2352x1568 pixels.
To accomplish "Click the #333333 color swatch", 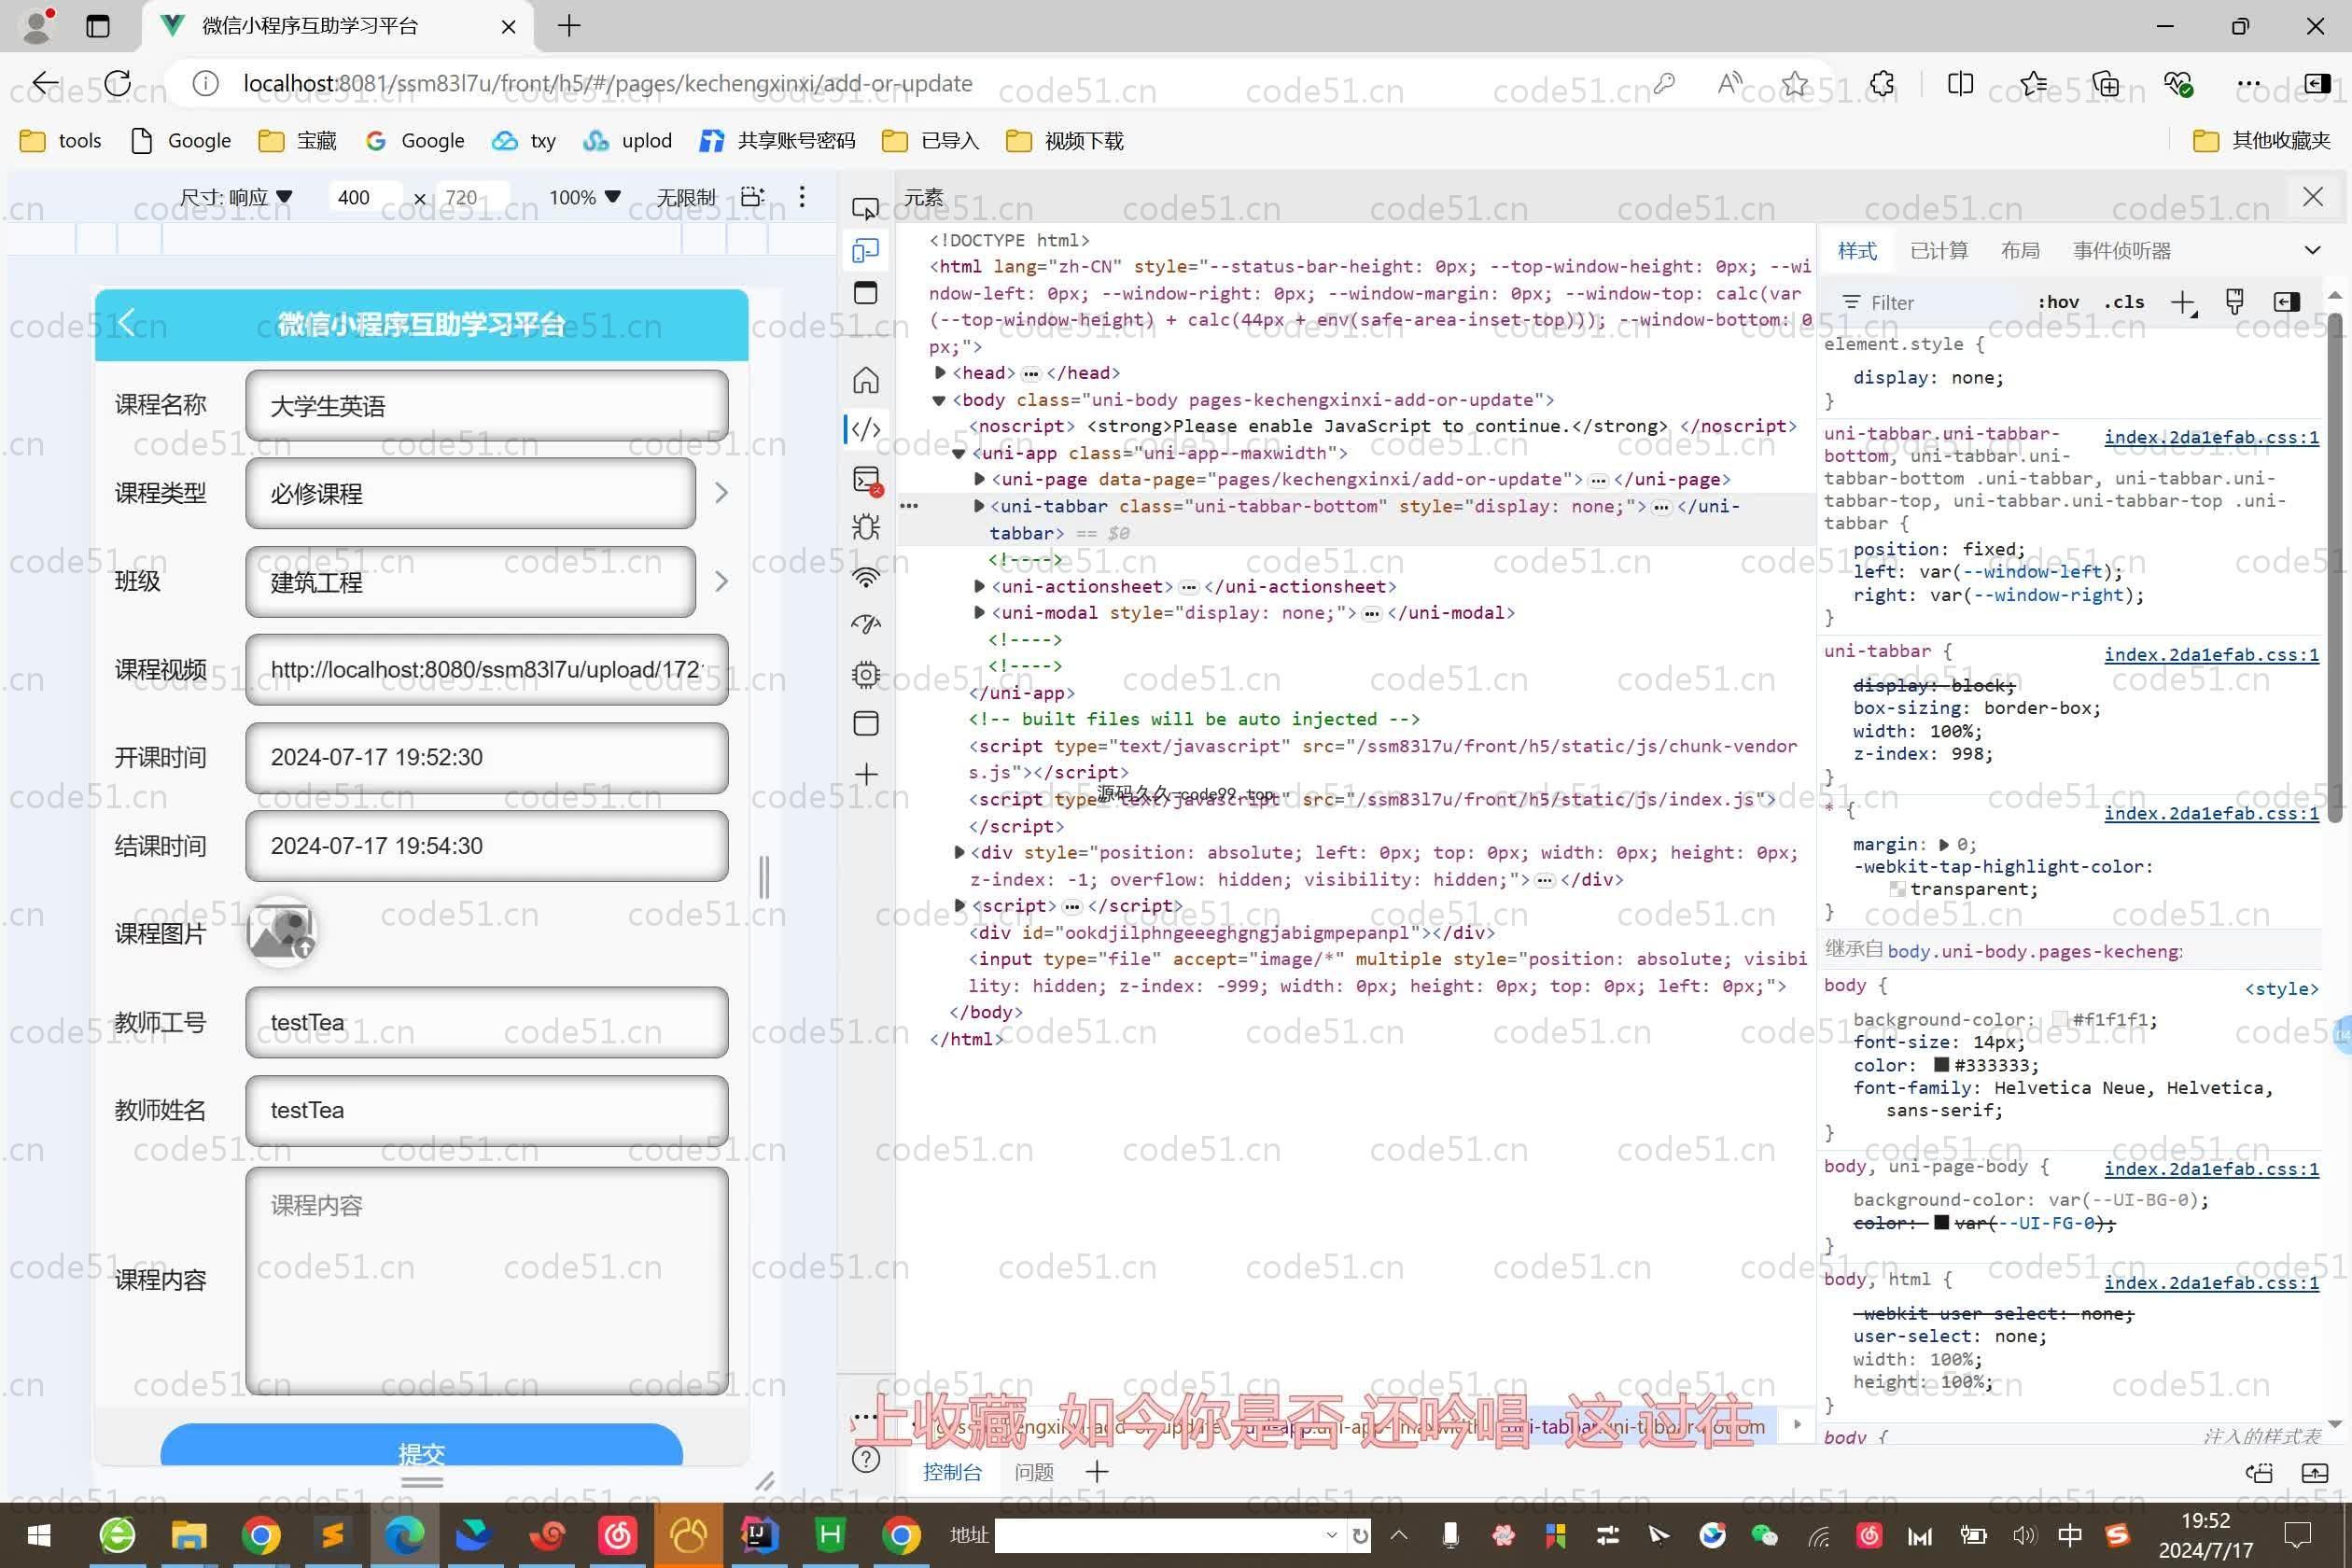I will click(x=1942, y=1065).
